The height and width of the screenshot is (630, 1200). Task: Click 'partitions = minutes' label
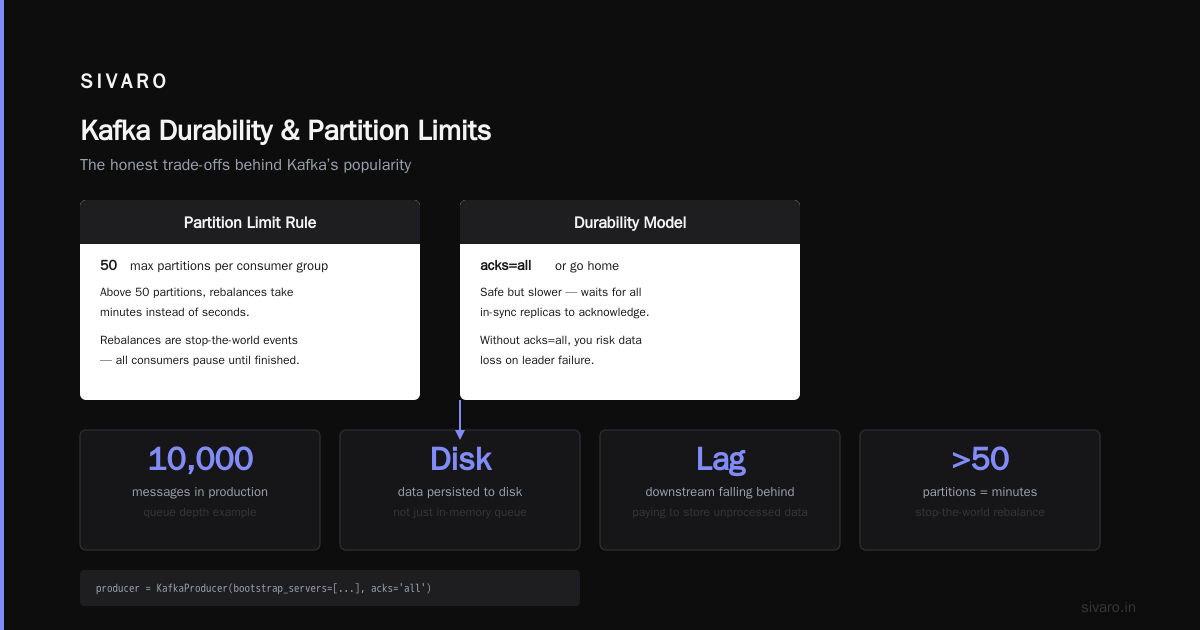(x=980, y=492)
